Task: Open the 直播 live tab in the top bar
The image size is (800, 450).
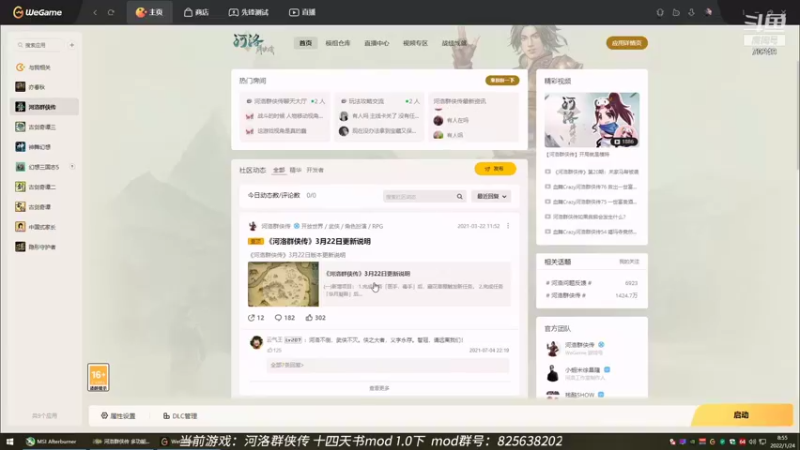Action: point(302,12)
